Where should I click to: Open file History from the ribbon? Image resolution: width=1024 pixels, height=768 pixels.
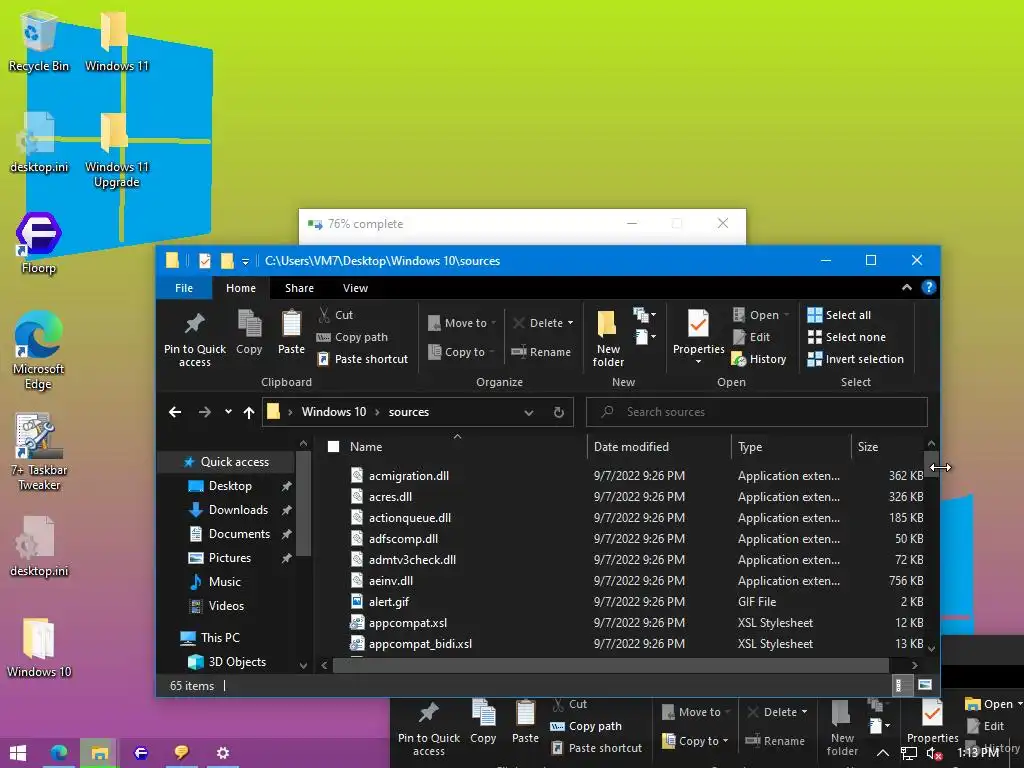pos(759,359)
